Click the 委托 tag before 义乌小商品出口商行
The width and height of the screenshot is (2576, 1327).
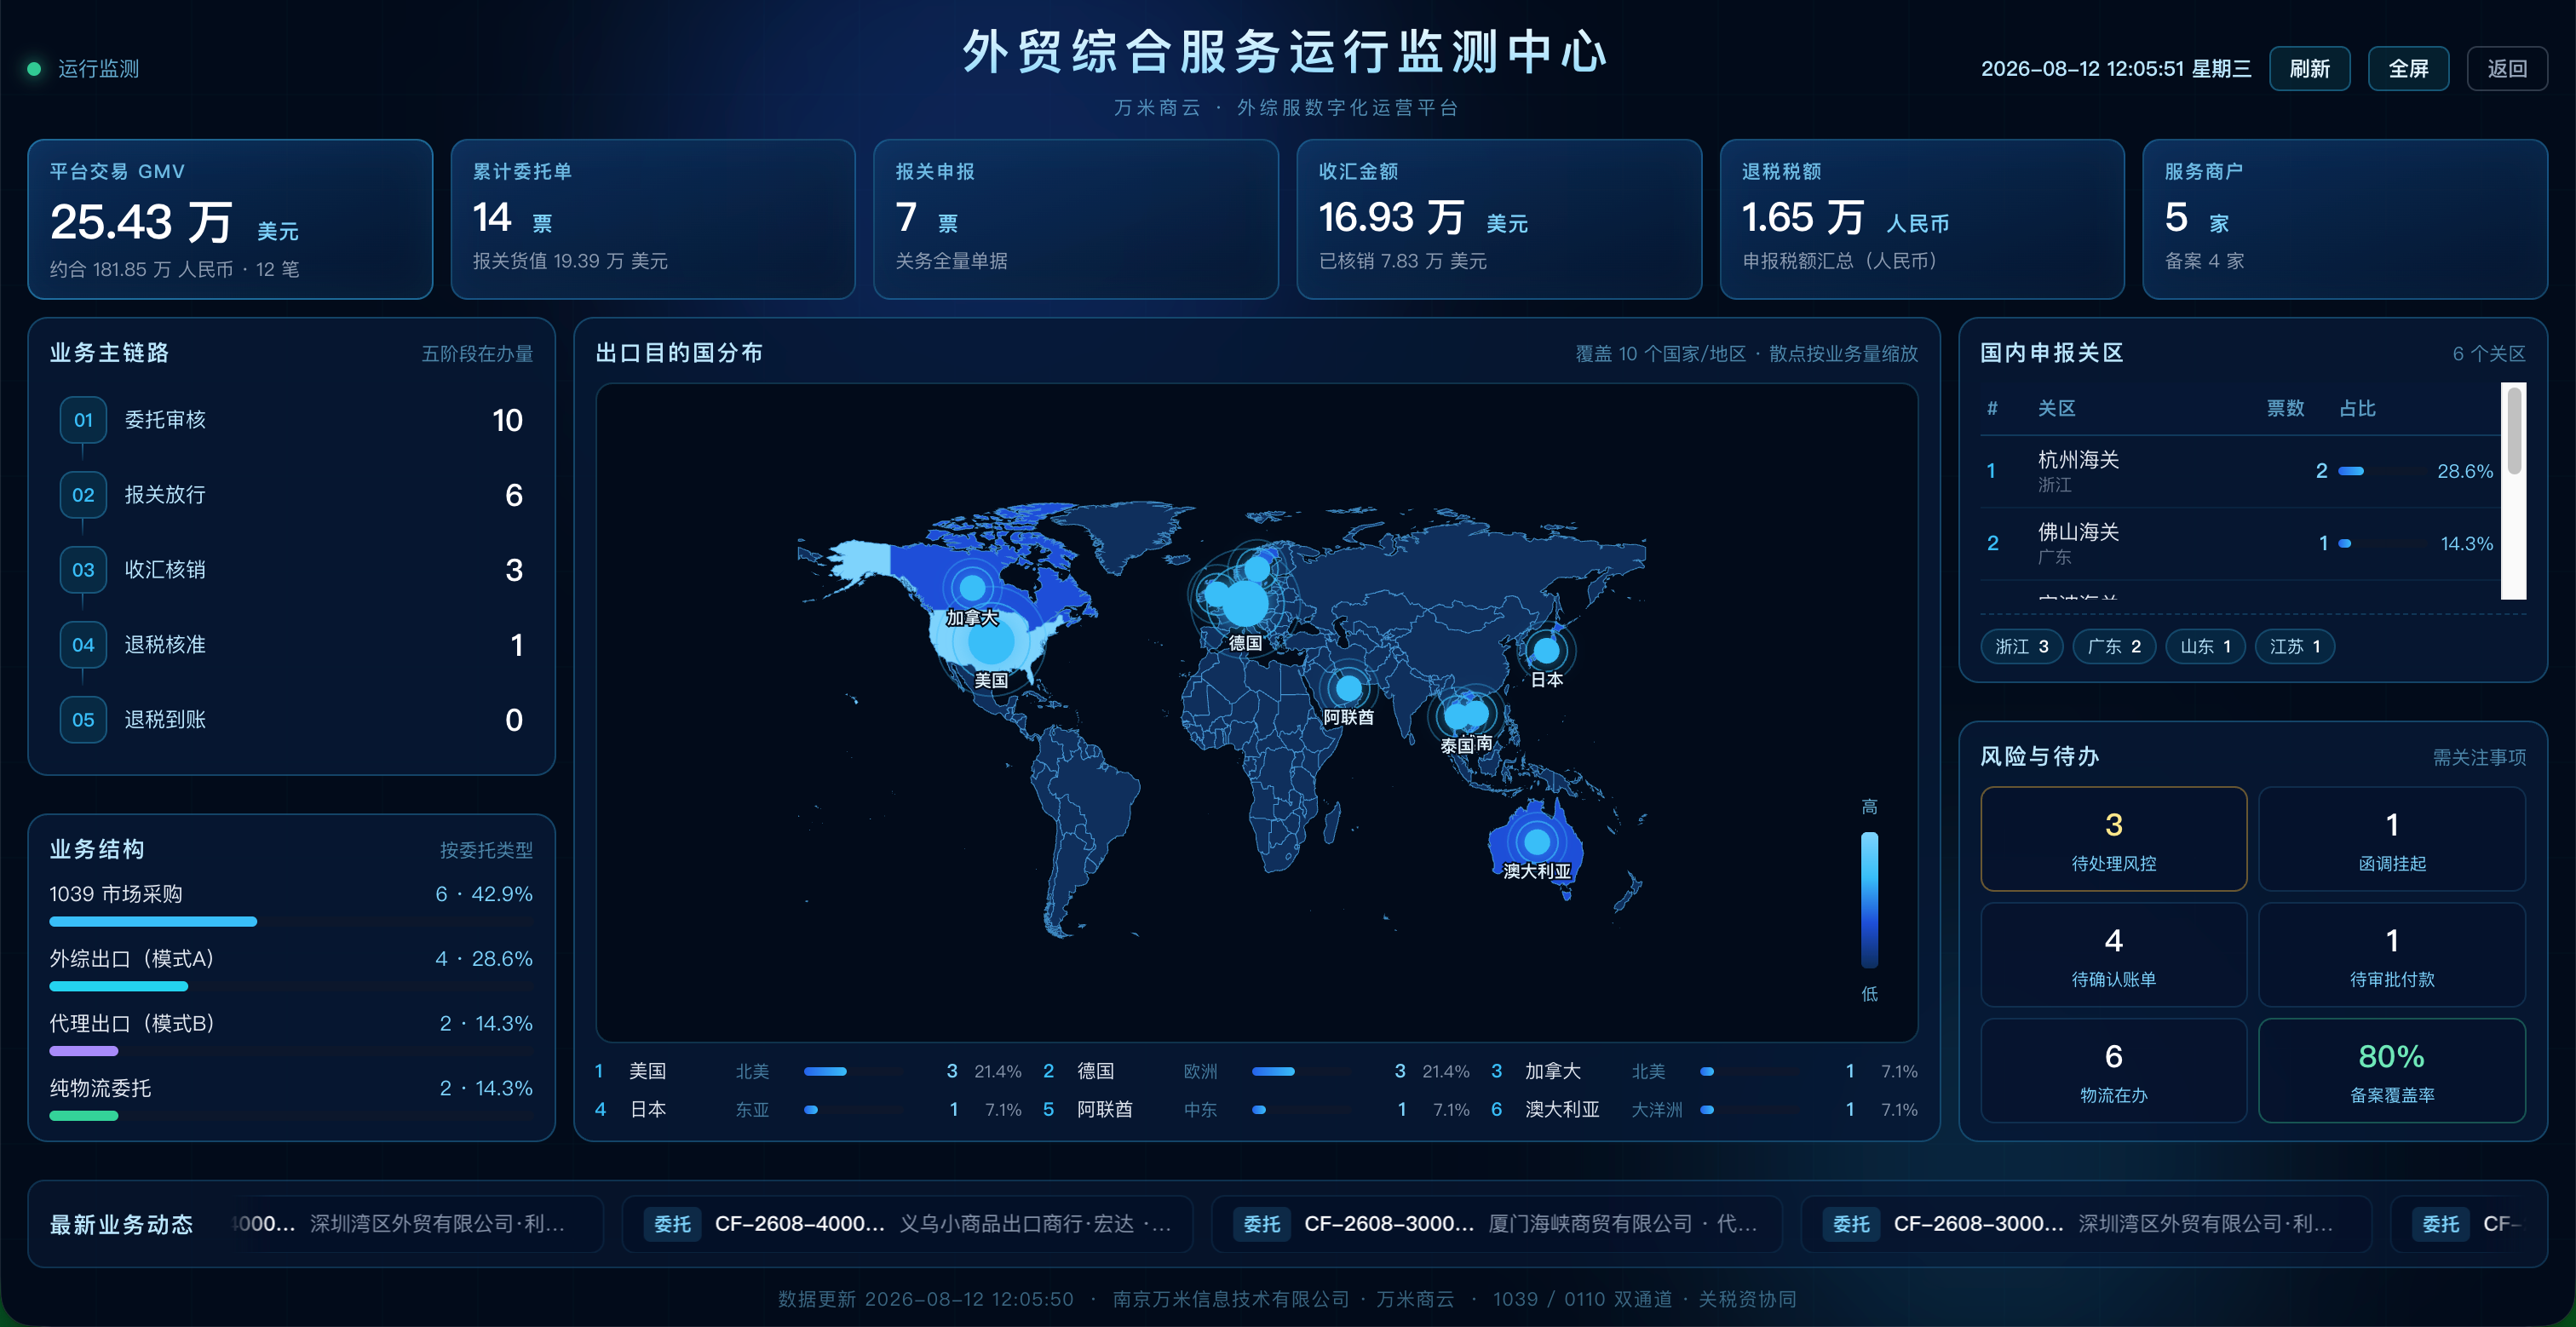(672, 1224)
